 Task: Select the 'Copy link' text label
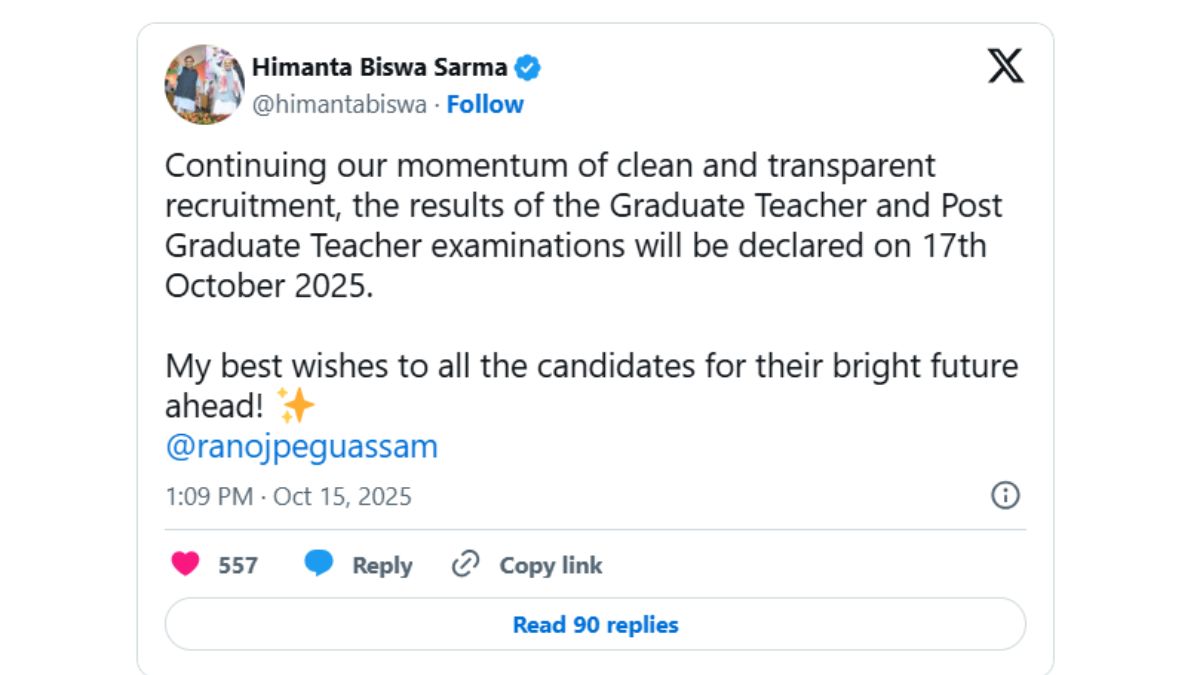click(x=551, y=566)
